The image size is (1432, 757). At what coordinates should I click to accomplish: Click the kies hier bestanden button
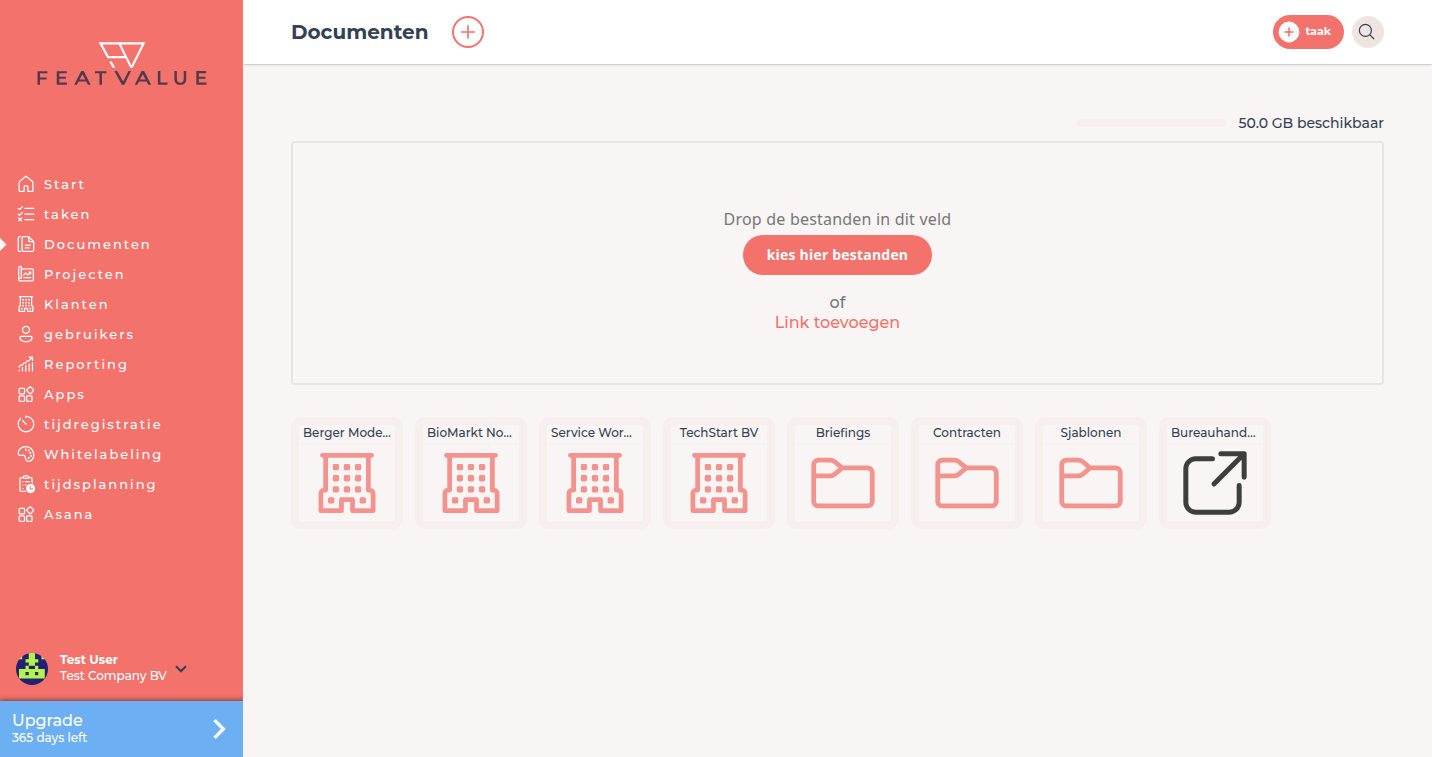[x=837, y=255]
